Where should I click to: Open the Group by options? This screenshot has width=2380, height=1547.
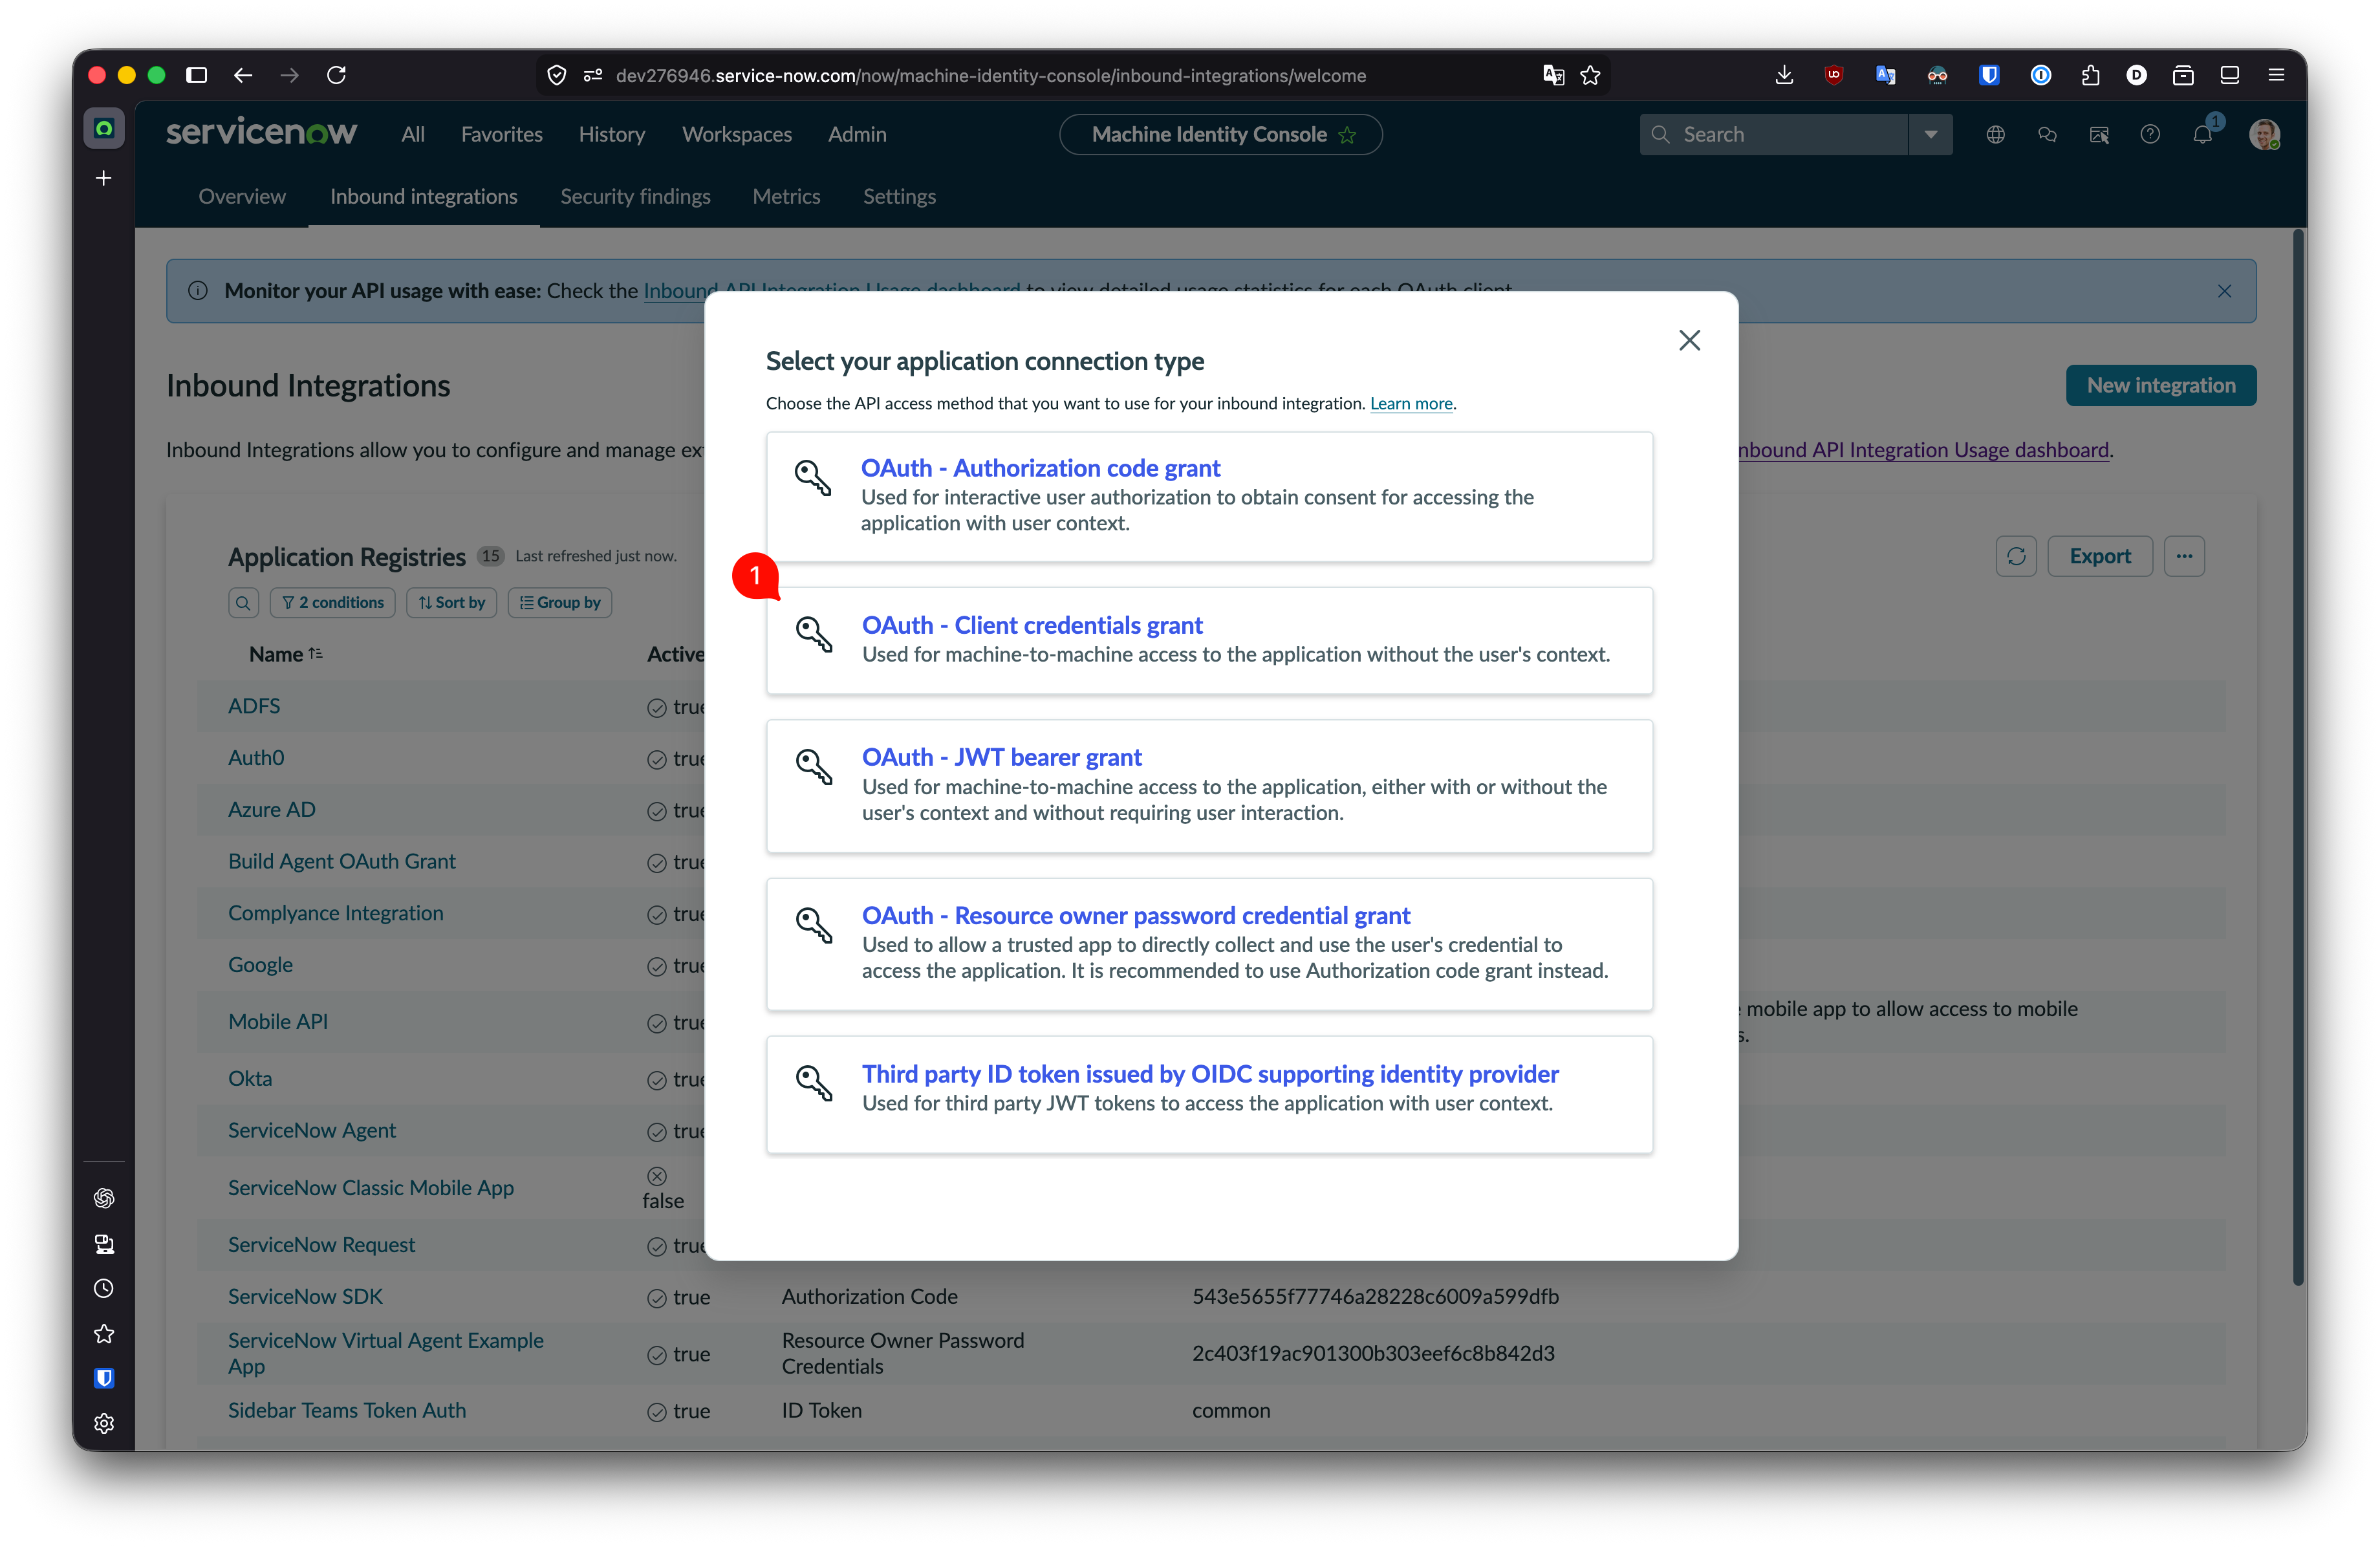click(560, 603)
